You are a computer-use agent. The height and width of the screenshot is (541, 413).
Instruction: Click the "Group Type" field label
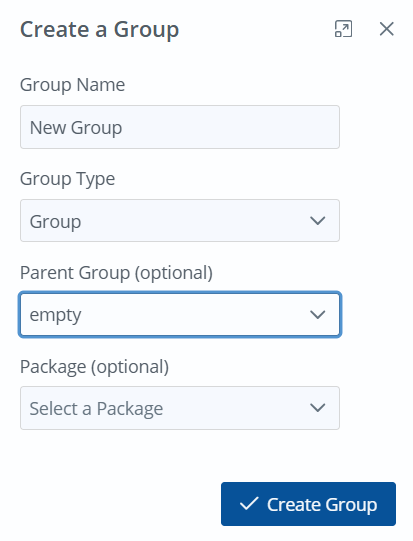click(68, 179)
